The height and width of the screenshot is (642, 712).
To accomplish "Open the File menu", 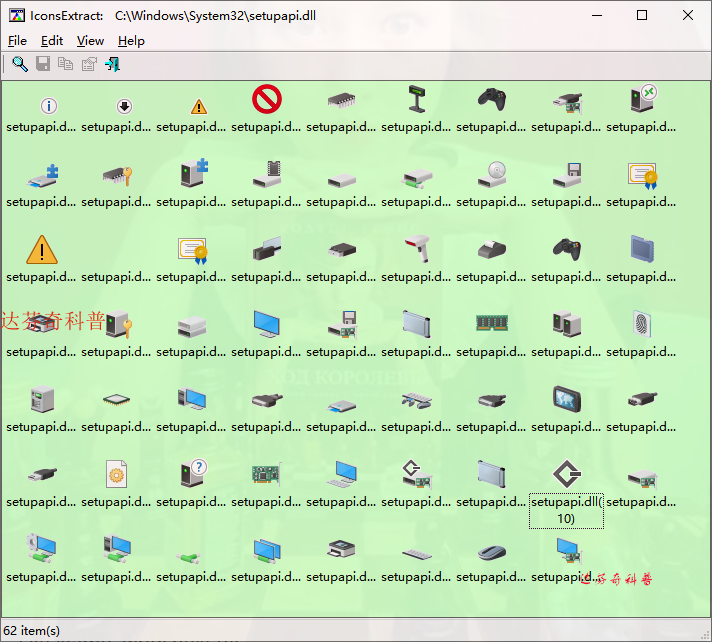I will pyautogui.click(x=17, y=41).
